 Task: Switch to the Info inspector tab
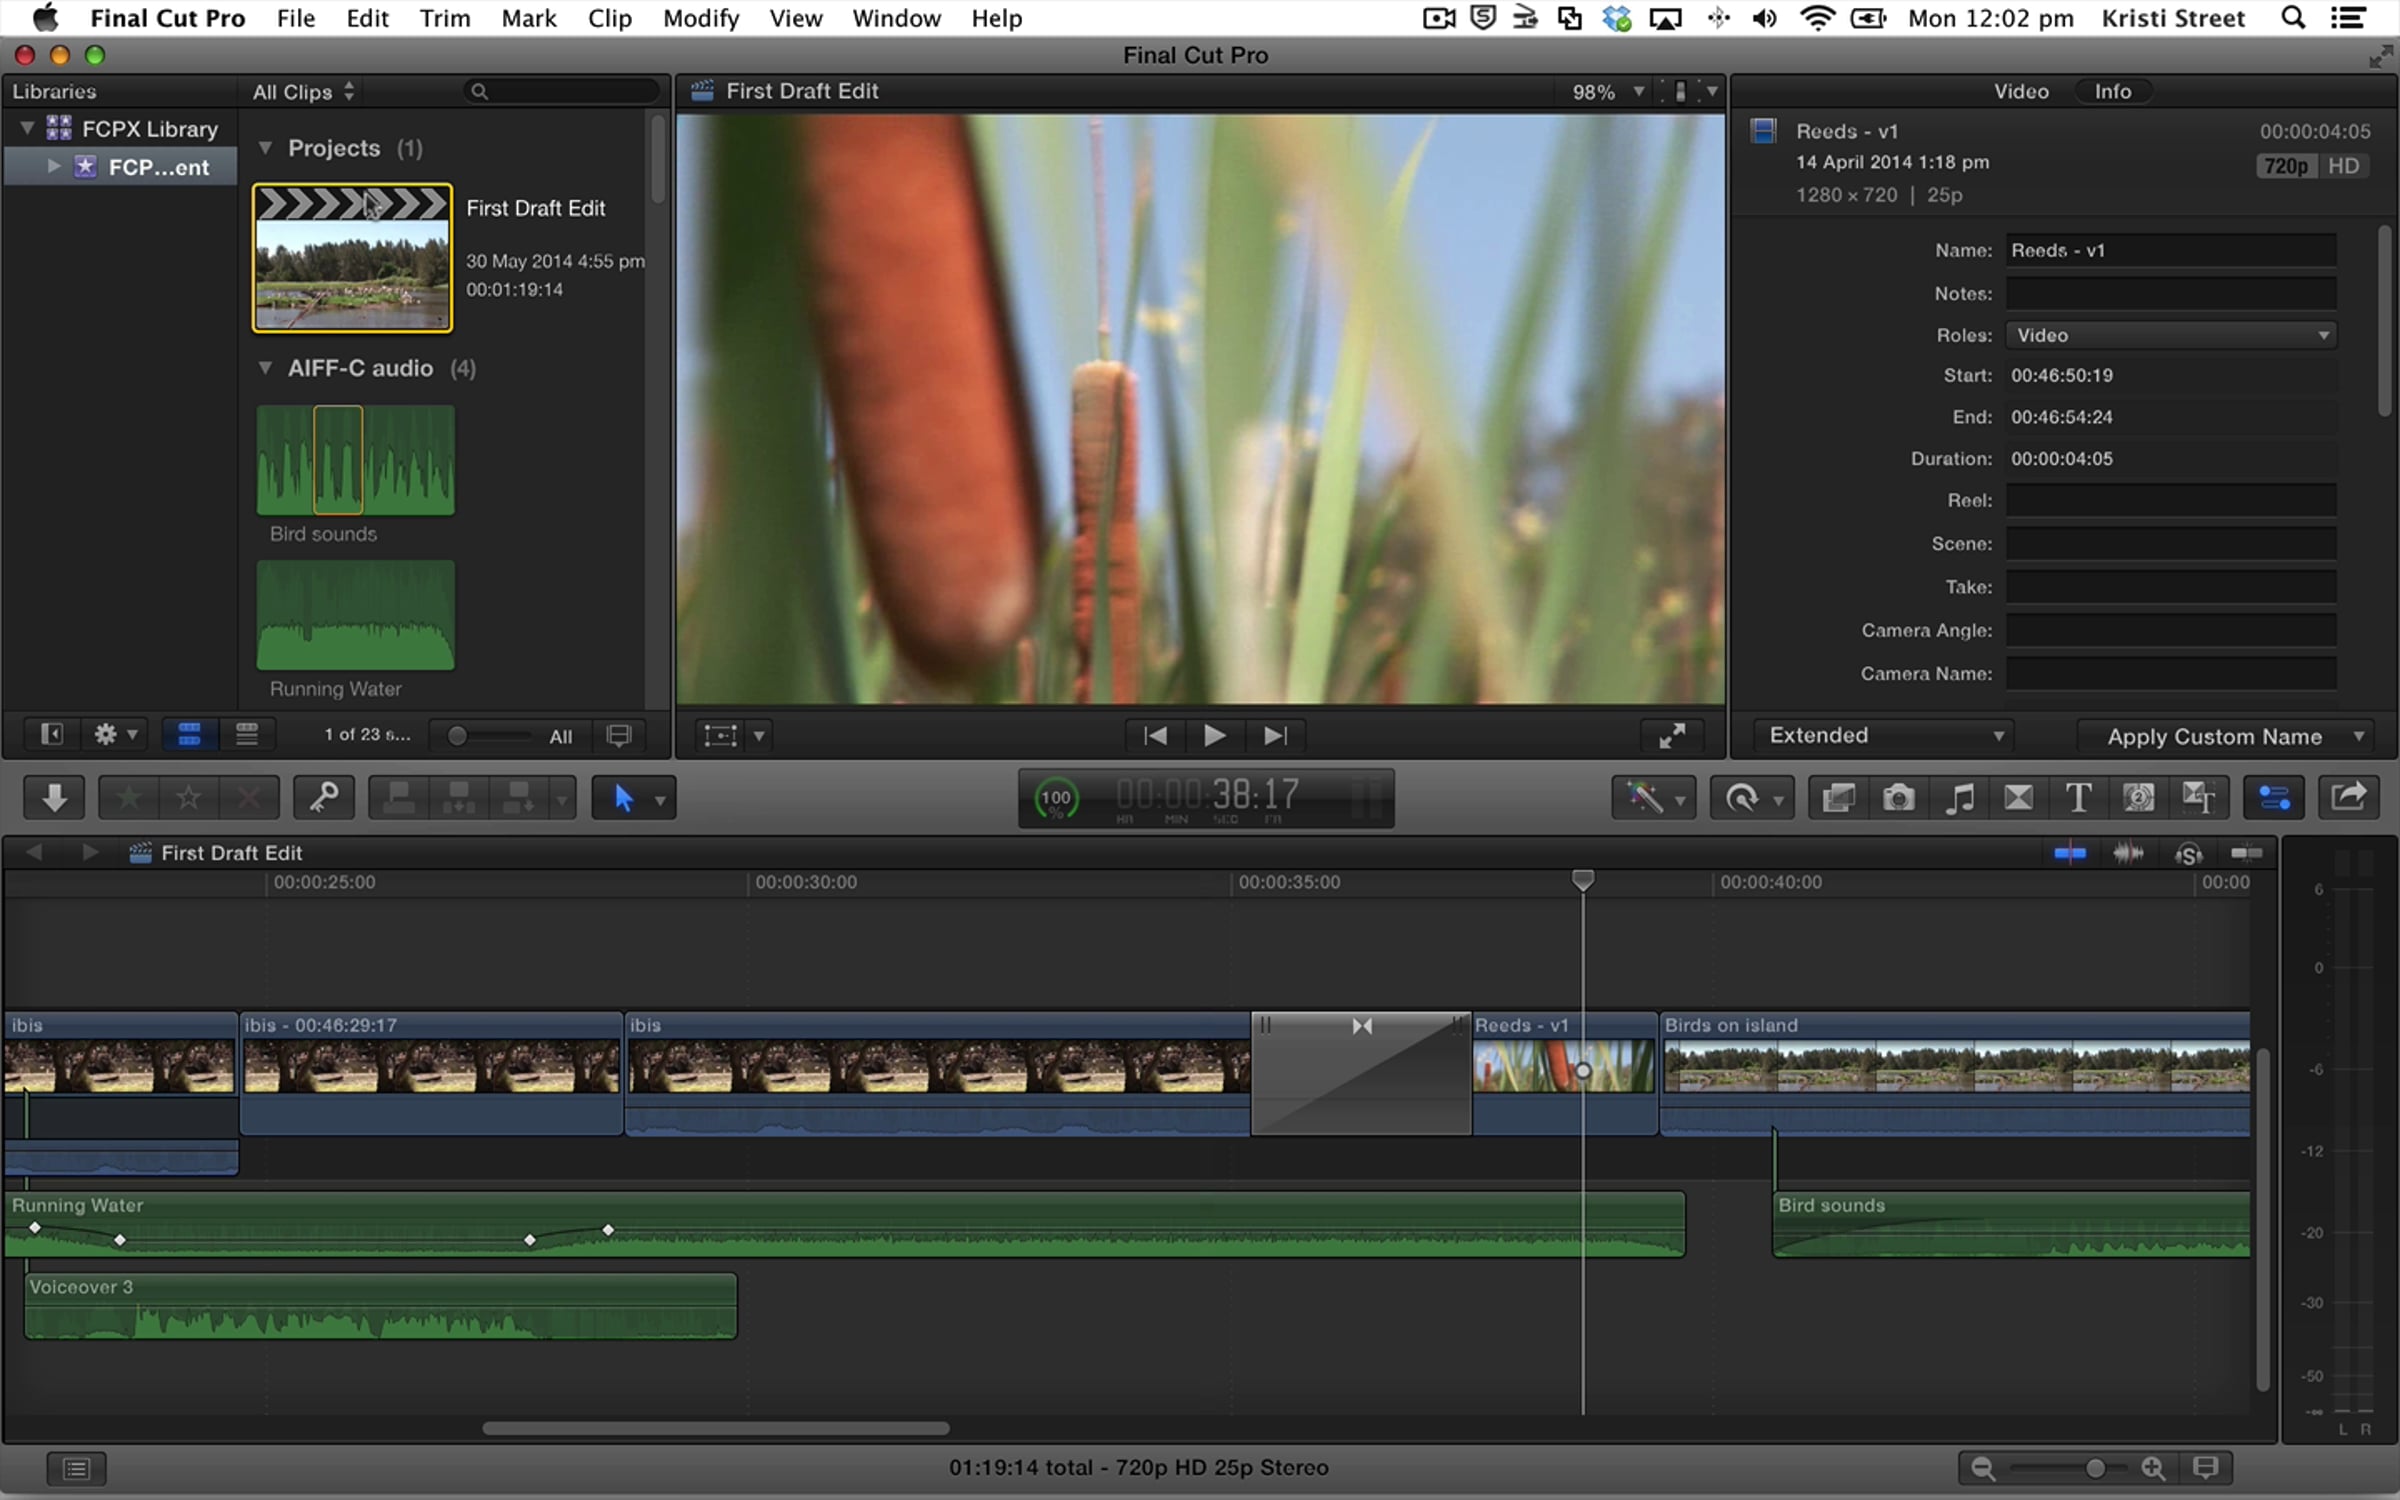click(2112, 91)
